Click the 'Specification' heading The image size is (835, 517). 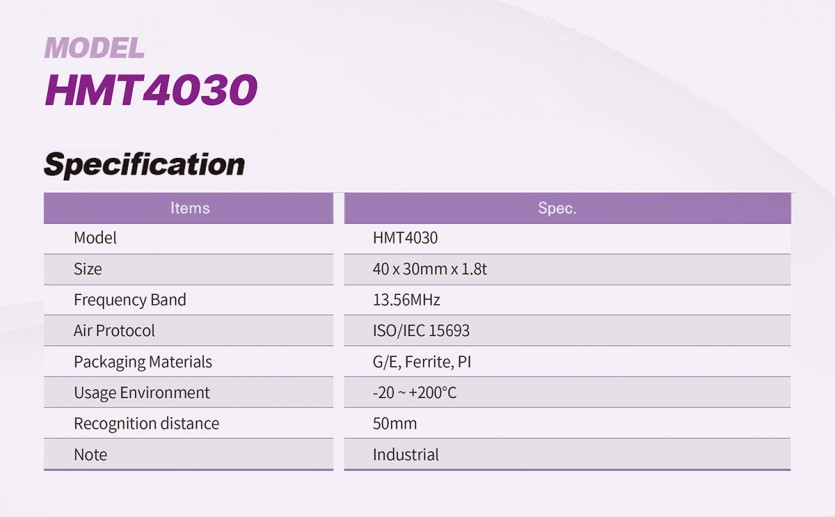point(144,165)
